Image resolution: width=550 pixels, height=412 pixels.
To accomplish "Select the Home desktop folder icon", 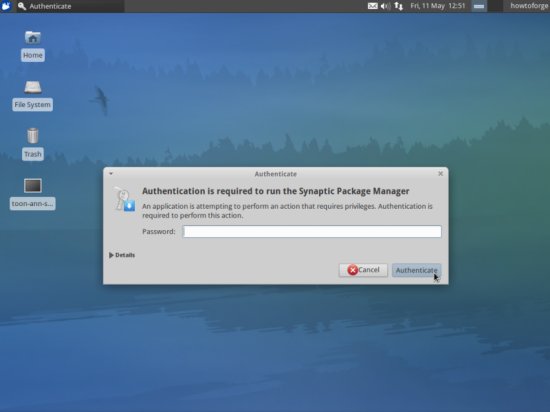I will [x=33, y=38].
